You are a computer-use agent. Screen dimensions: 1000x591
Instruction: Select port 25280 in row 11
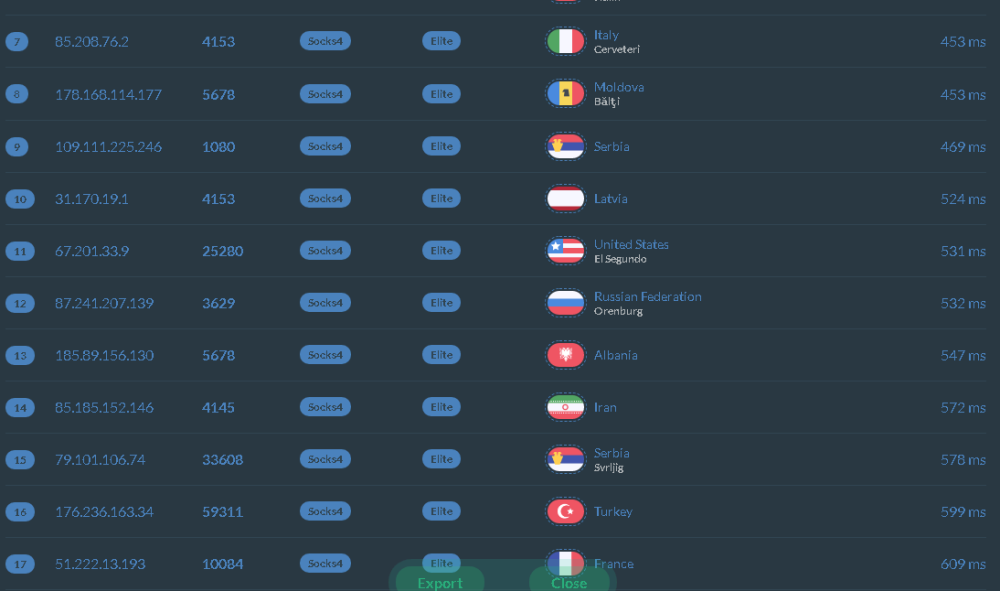(222, 251)
